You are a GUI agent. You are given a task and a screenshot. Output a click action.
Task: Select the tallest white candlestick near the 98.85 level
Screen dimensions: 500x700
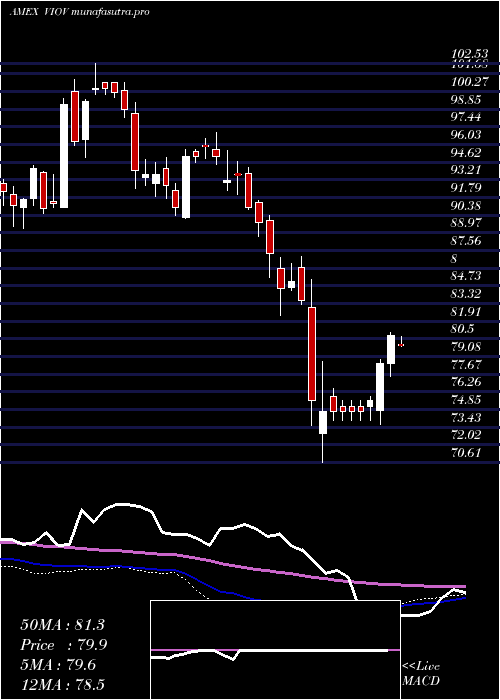click(64, 156)
